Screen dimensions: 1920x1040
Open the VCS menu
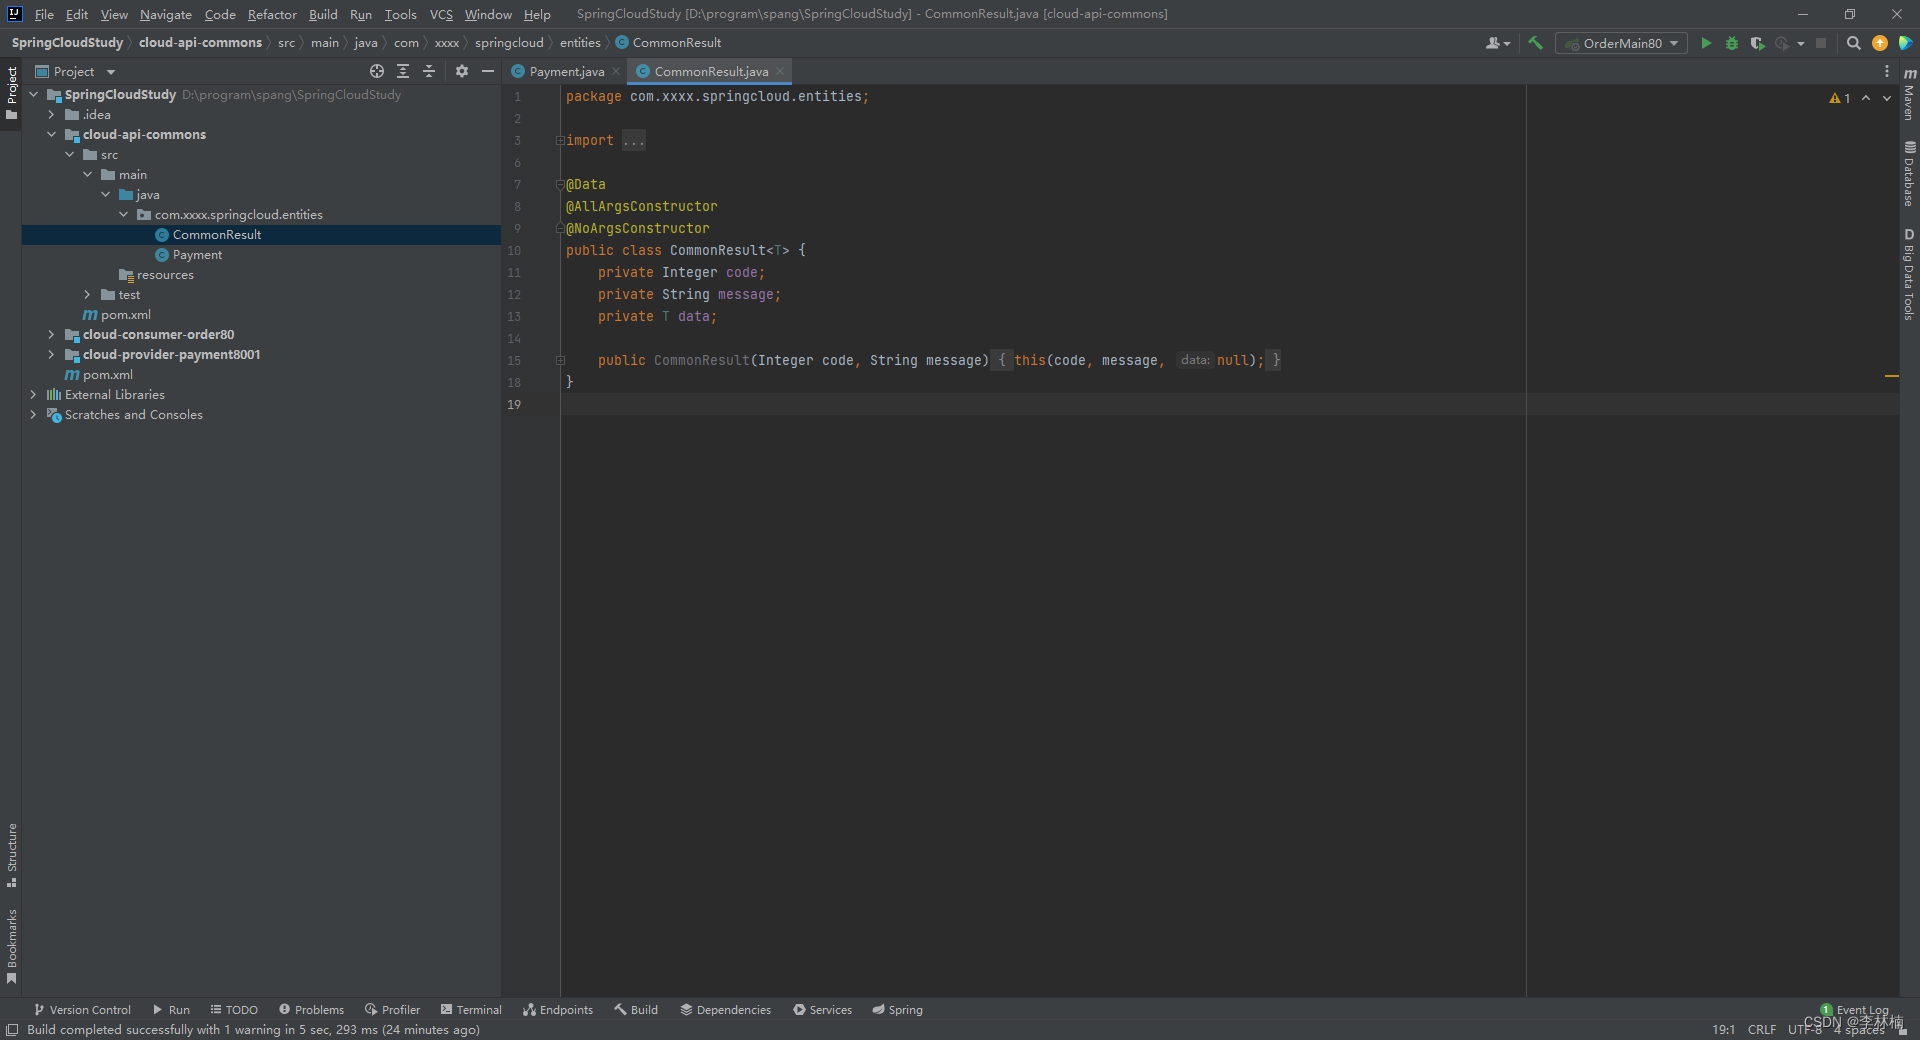(x=441, y=14)
